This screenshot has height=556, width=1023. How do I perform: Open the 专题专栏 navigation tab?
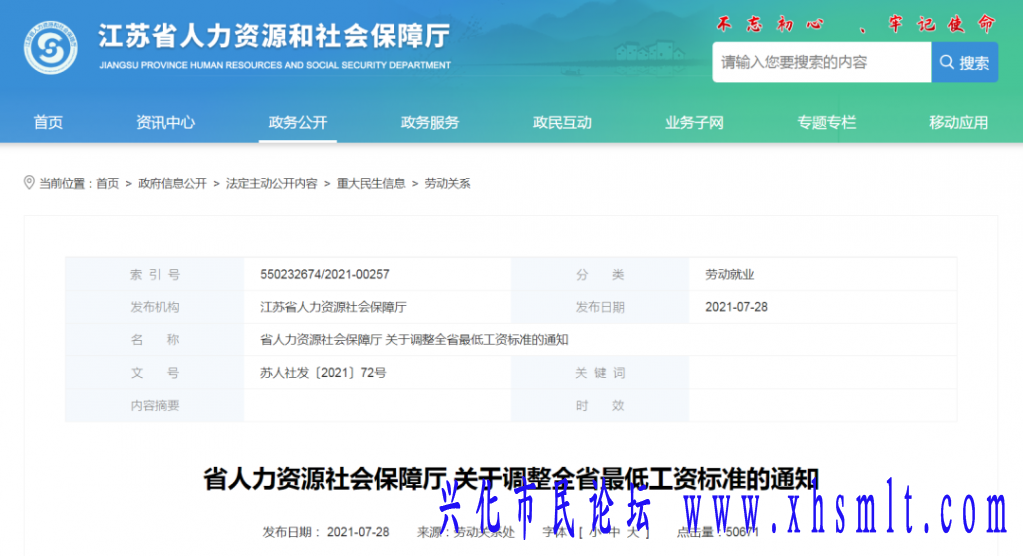(826, 122)
